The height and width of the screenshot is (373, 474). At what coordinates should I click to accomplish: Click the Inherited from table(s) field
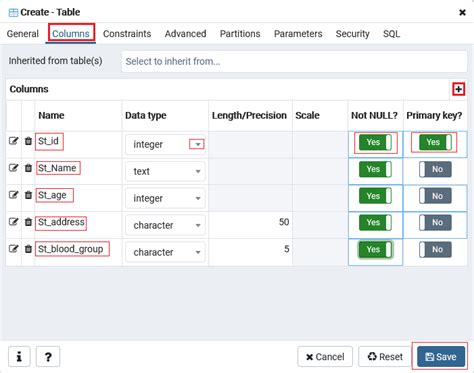[x=294, y=61]
